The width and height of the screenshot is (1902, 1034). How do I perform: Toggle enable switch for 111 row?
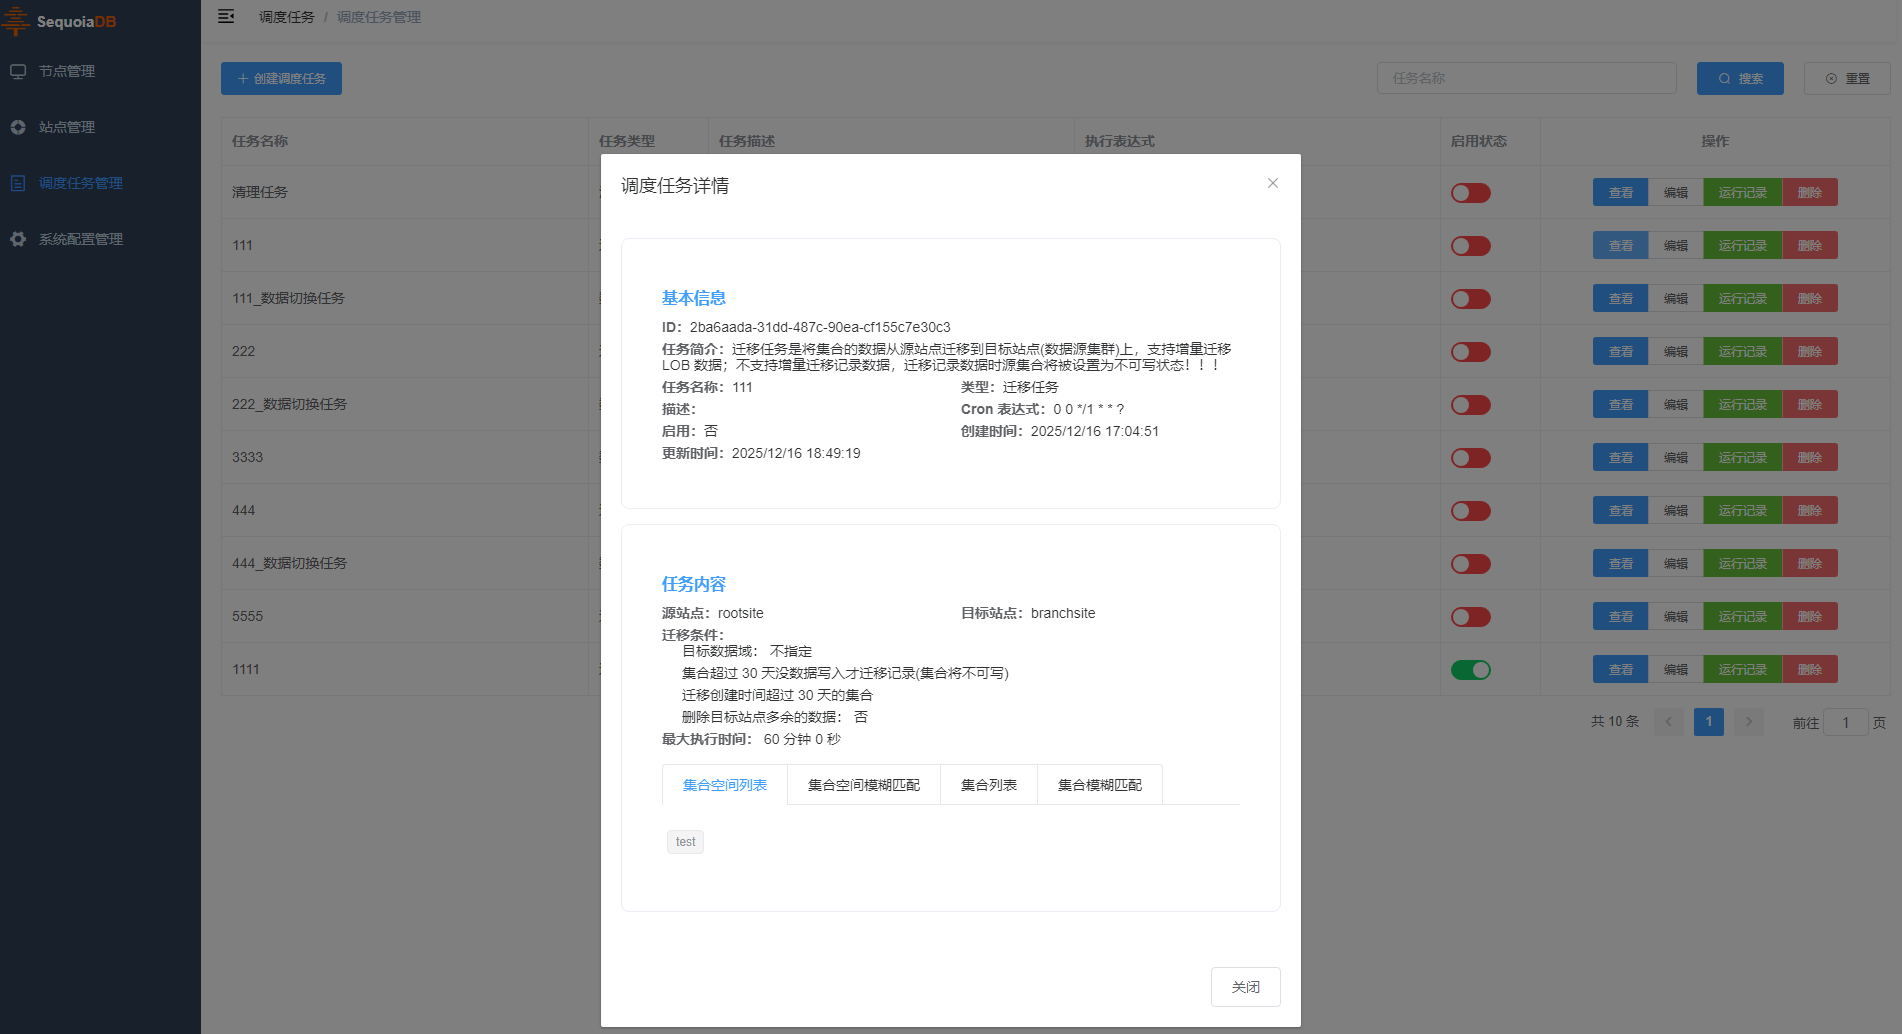[1471, 246]
